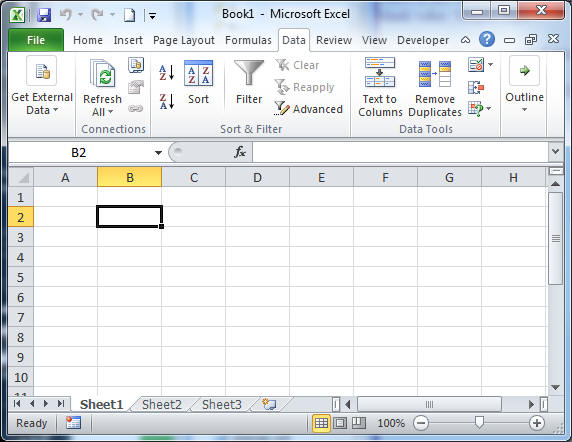Click the macro record status bar icon
Viewport: 572px width, 442px height.
(73, 423)
